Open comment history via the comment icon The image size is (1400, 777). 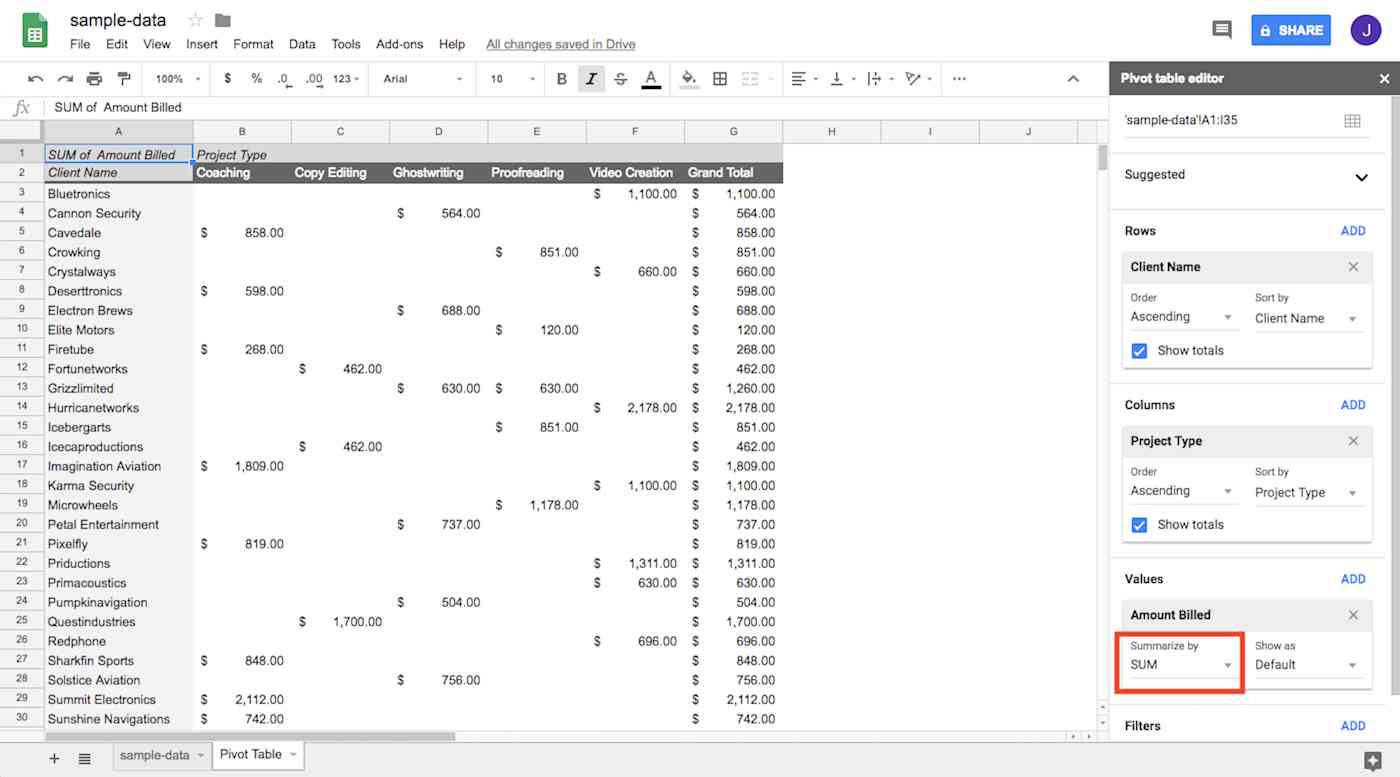[1221, 30]
